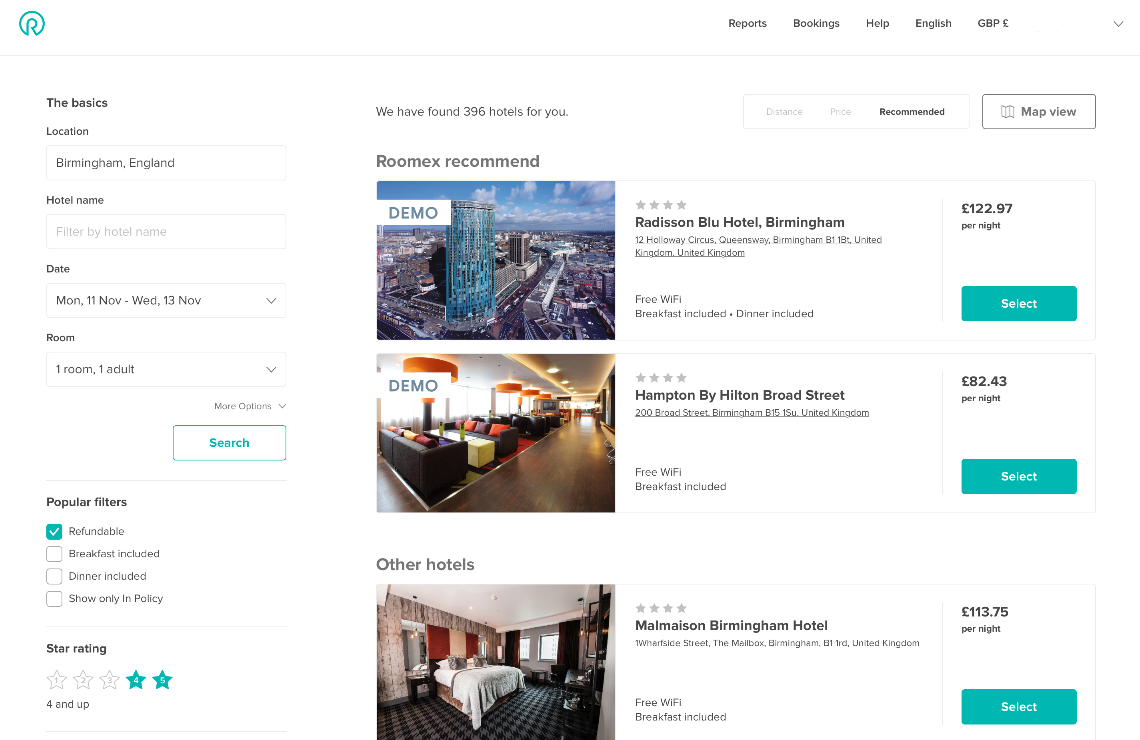Select the 4-star rating icon
This screenshot has height=740, width=1140.
[136, 680]
